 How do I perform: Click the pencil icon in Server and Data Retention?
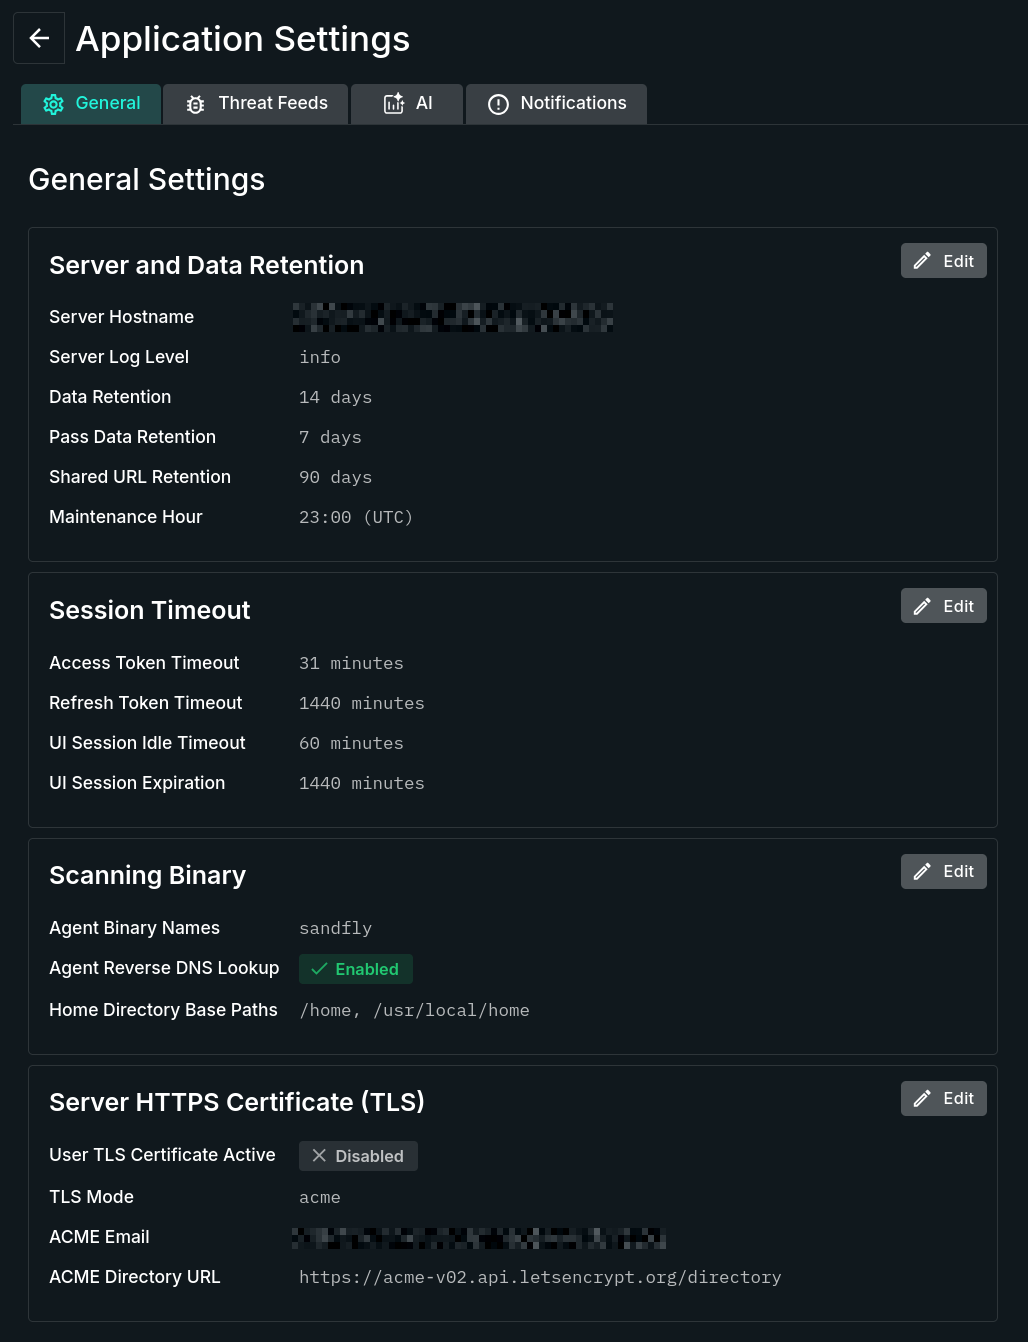(922, 260)
